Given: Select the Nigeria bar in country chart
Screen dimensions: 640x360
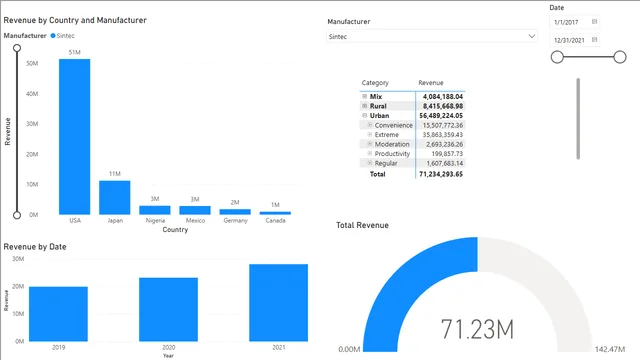Looking at the screenshot, I should (x=155, y=210).
